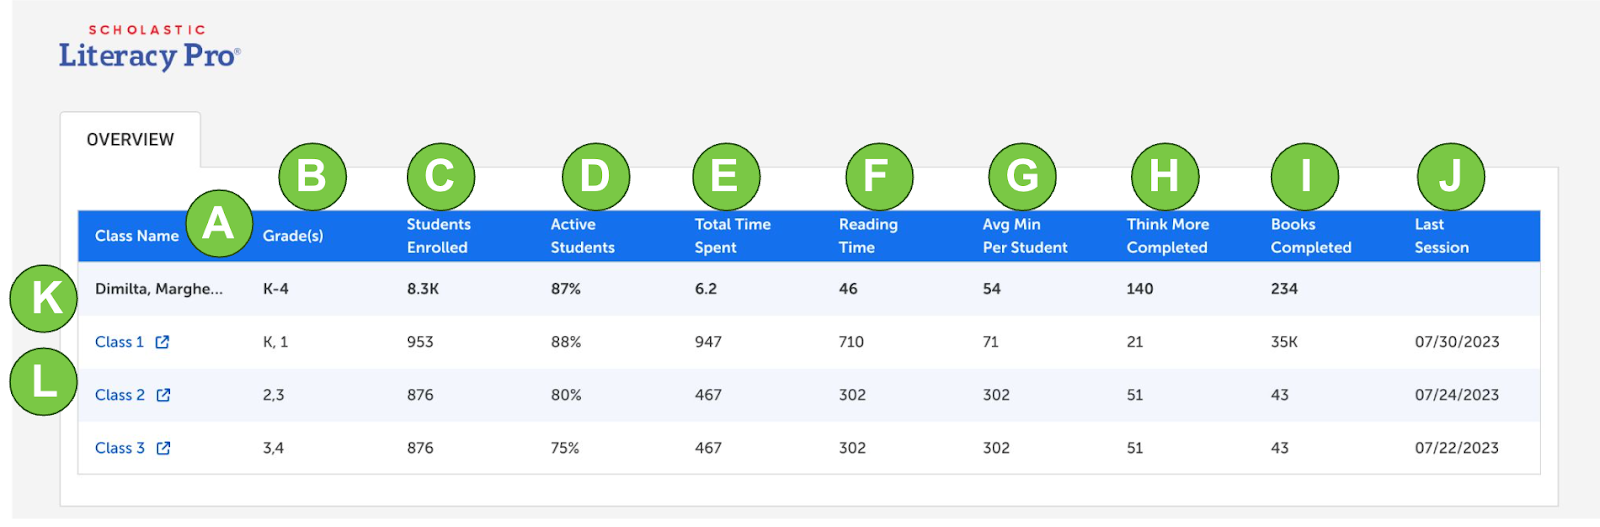The height and width of the screenshot is (527, 1600).
Task: Select the Dimilta, Marghe... summary row
Action: pos(158,289)
